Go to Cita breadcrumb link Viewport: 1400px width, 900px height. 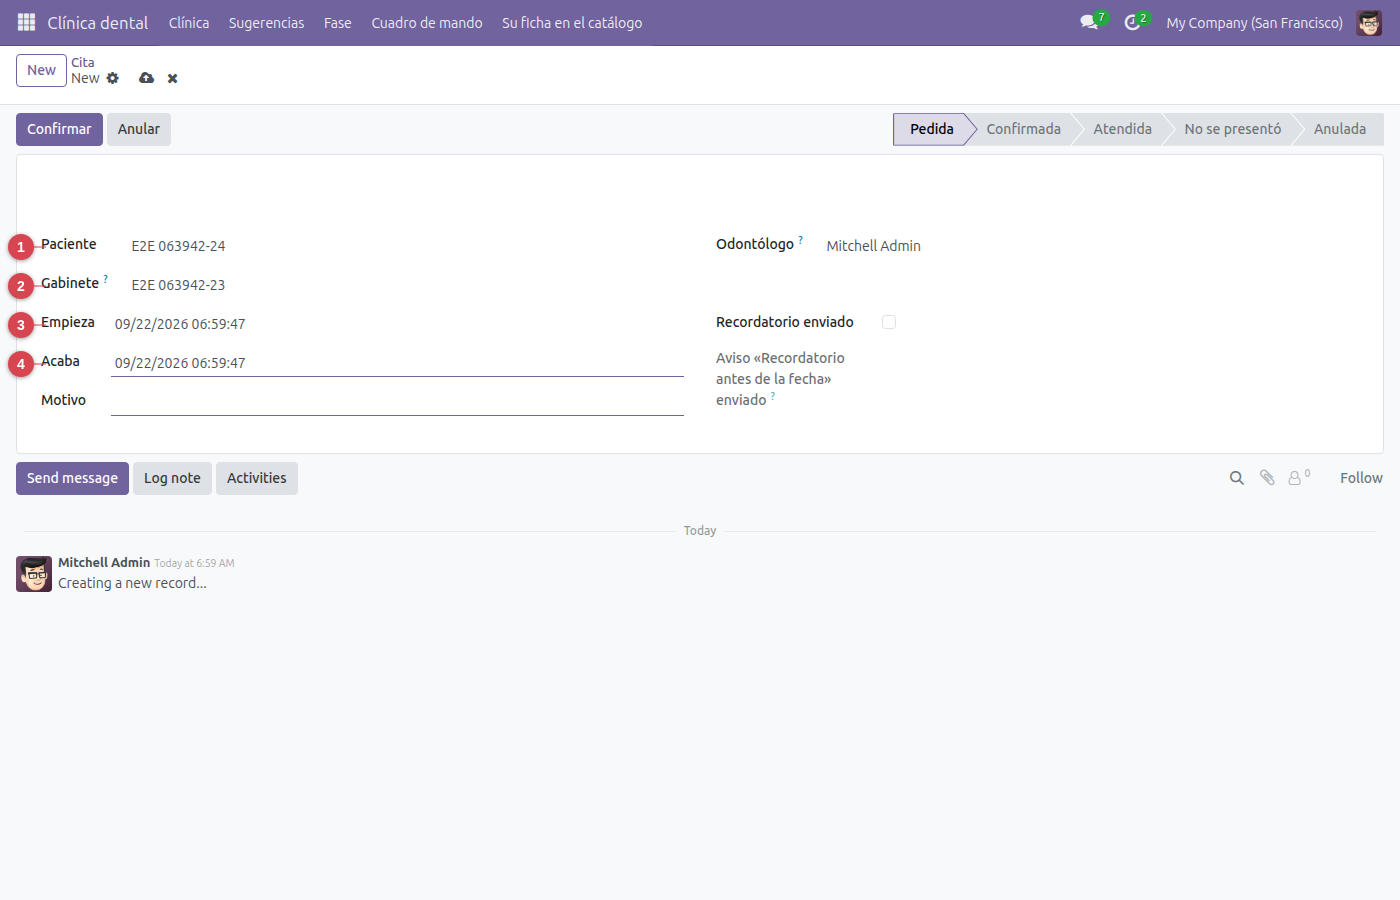coord(83,62)
